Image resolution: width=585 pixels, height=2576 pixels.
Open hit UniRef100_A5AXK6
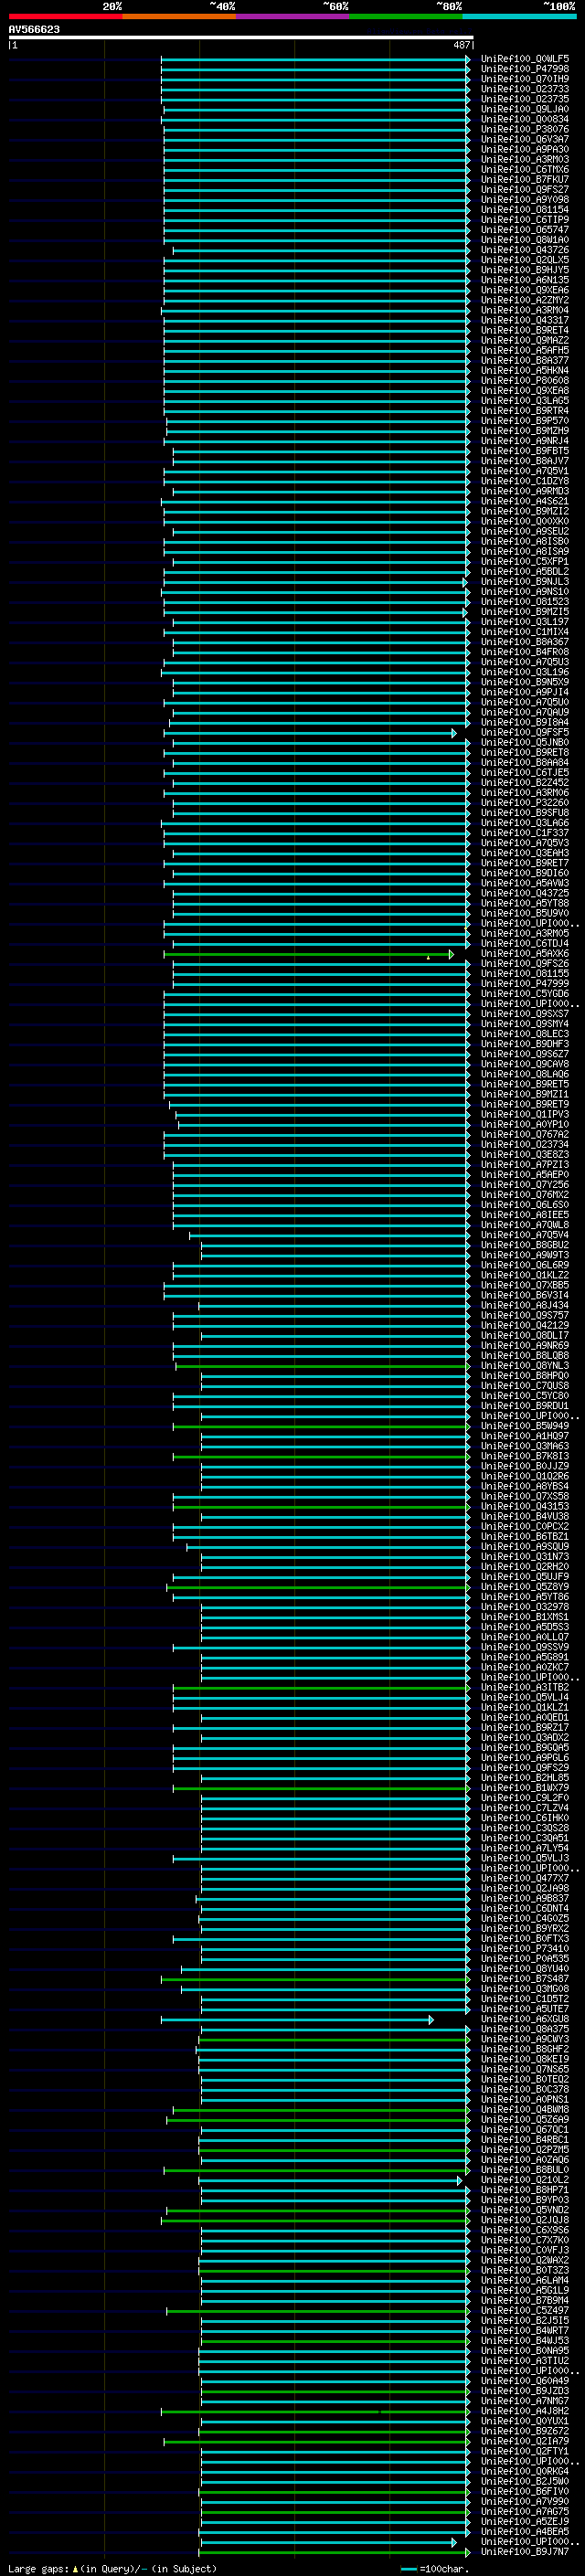coord(525,954)
